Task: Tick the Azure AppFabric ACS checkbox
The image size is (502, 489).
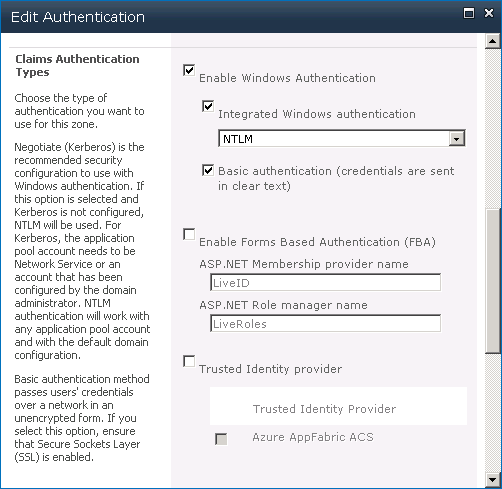Action: pyautogui.click(x=221, y=439)
